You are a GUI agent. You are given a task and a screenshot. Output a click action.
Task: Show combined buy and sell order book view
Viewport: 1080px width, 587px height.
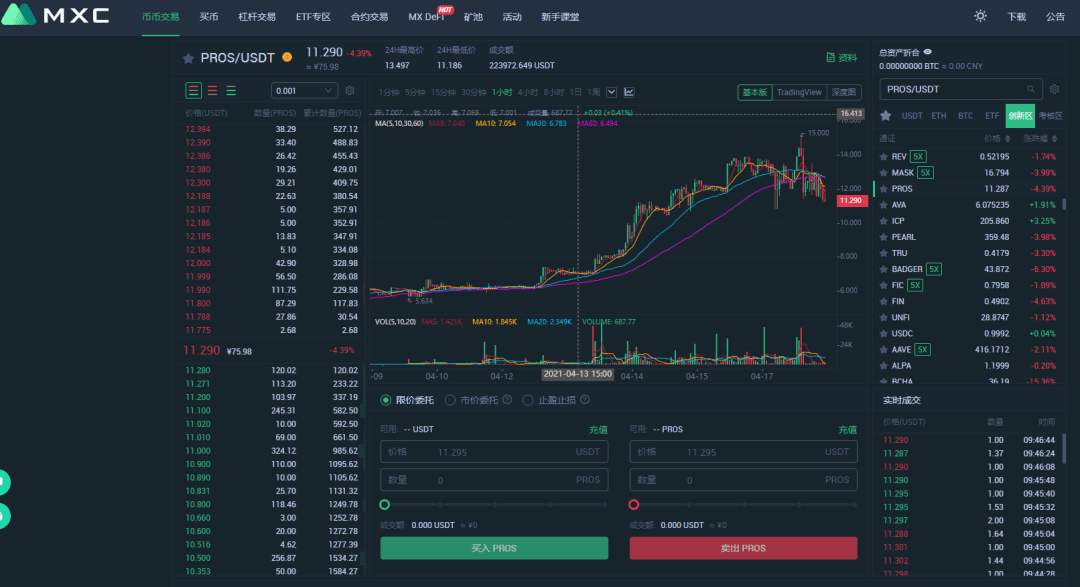coord(194,90)
